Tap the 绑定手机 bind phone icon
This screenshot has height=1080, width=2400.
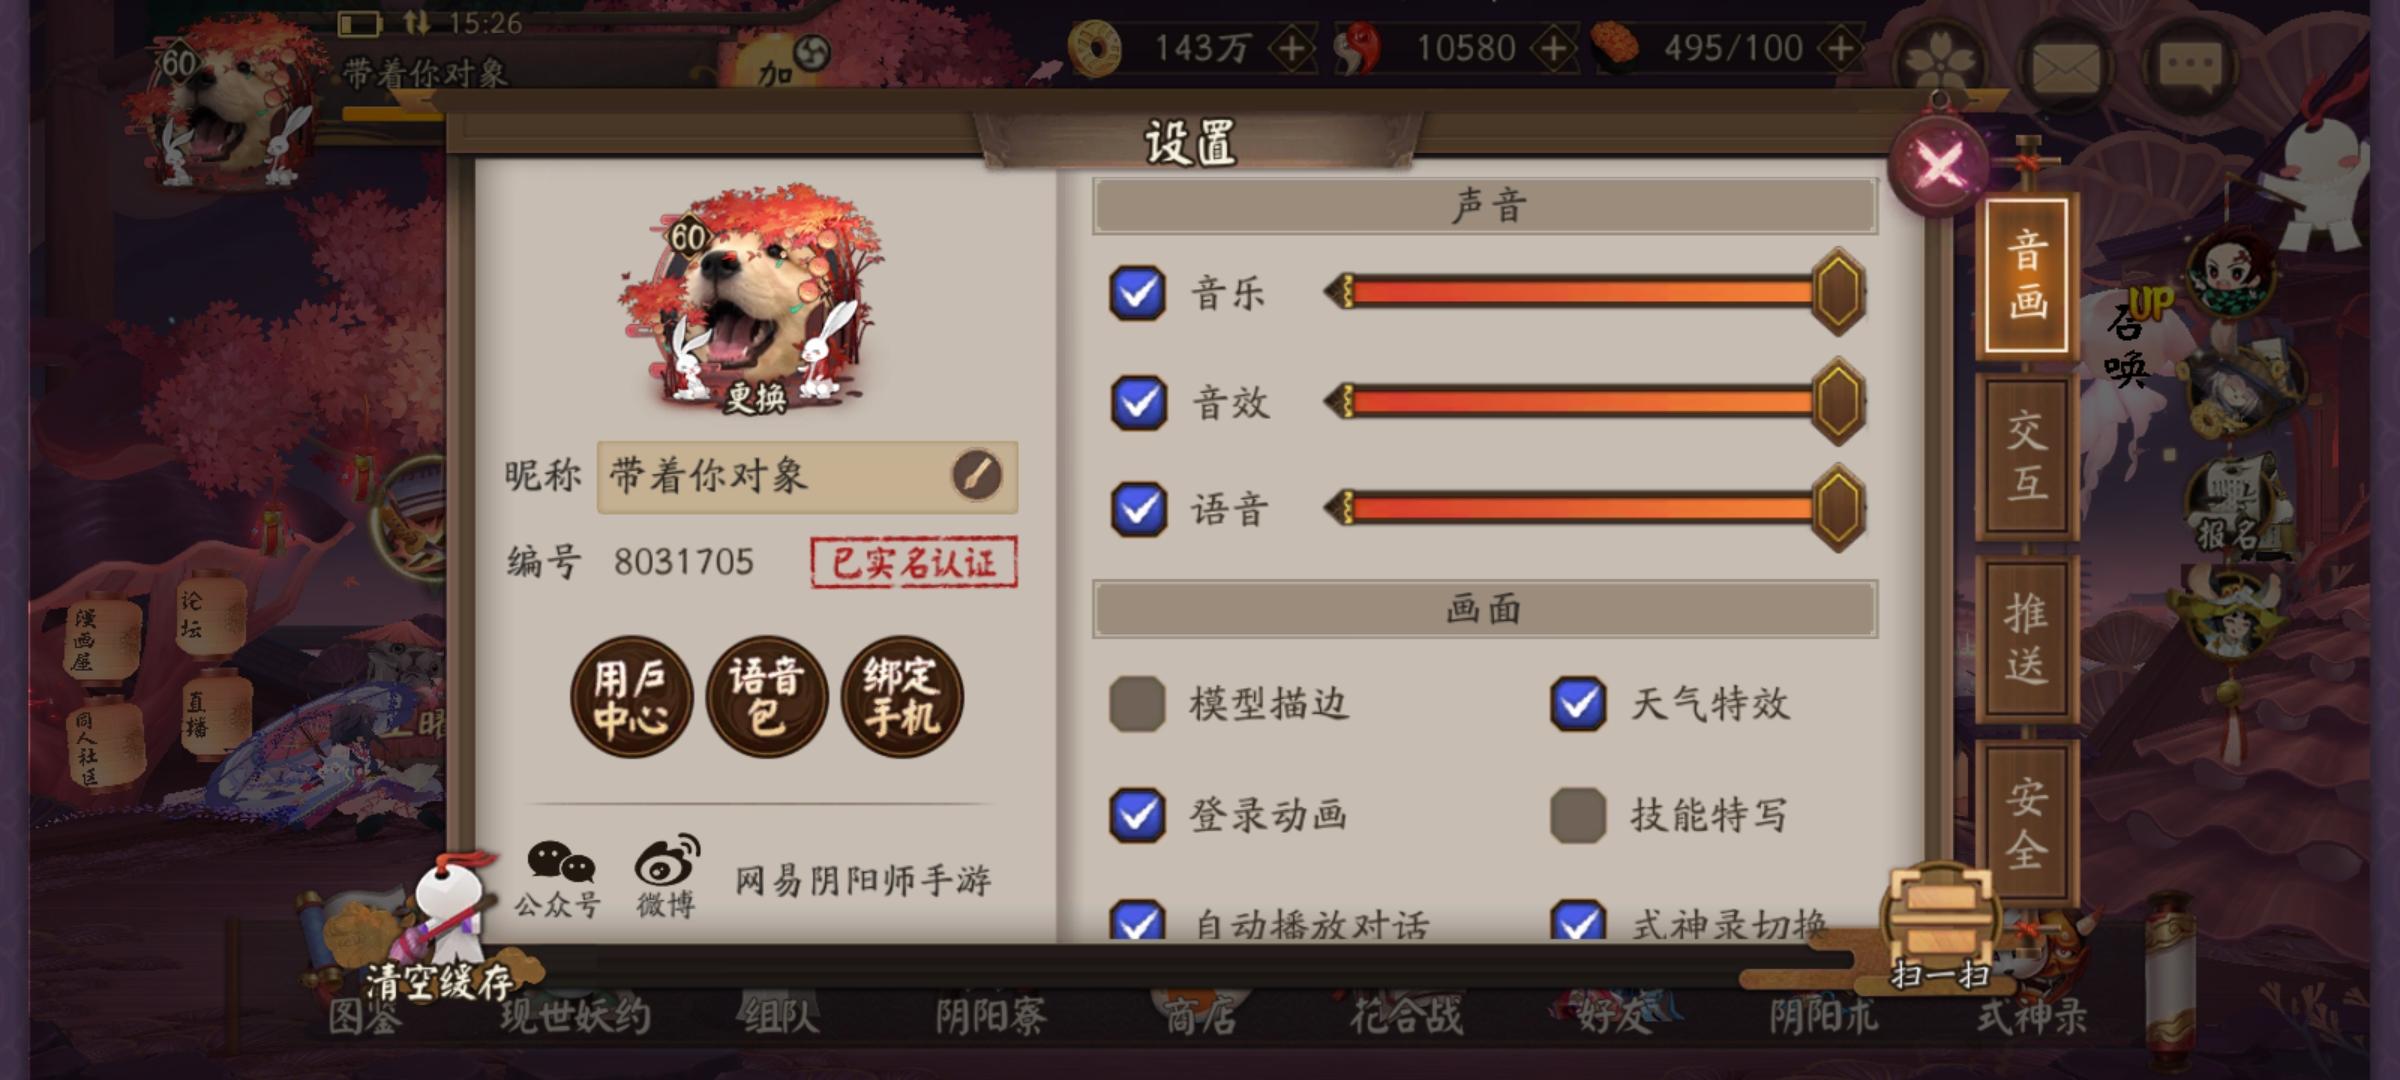[x=902, y=697]
